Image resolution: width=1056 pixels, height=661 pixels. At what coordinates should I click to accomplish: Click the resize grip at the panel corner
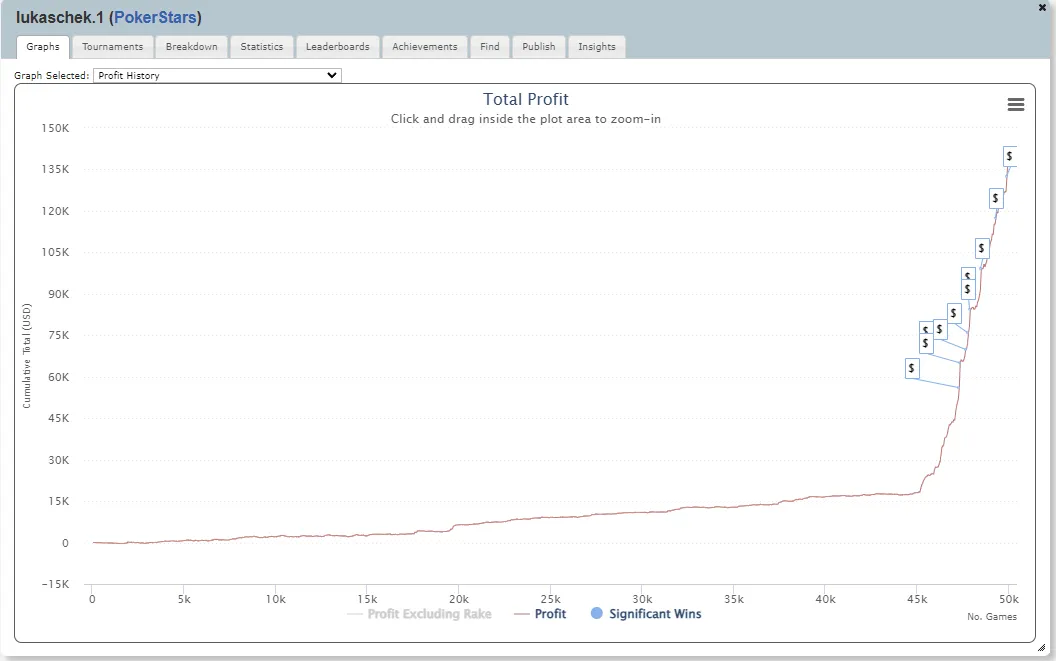[1041, 648]
